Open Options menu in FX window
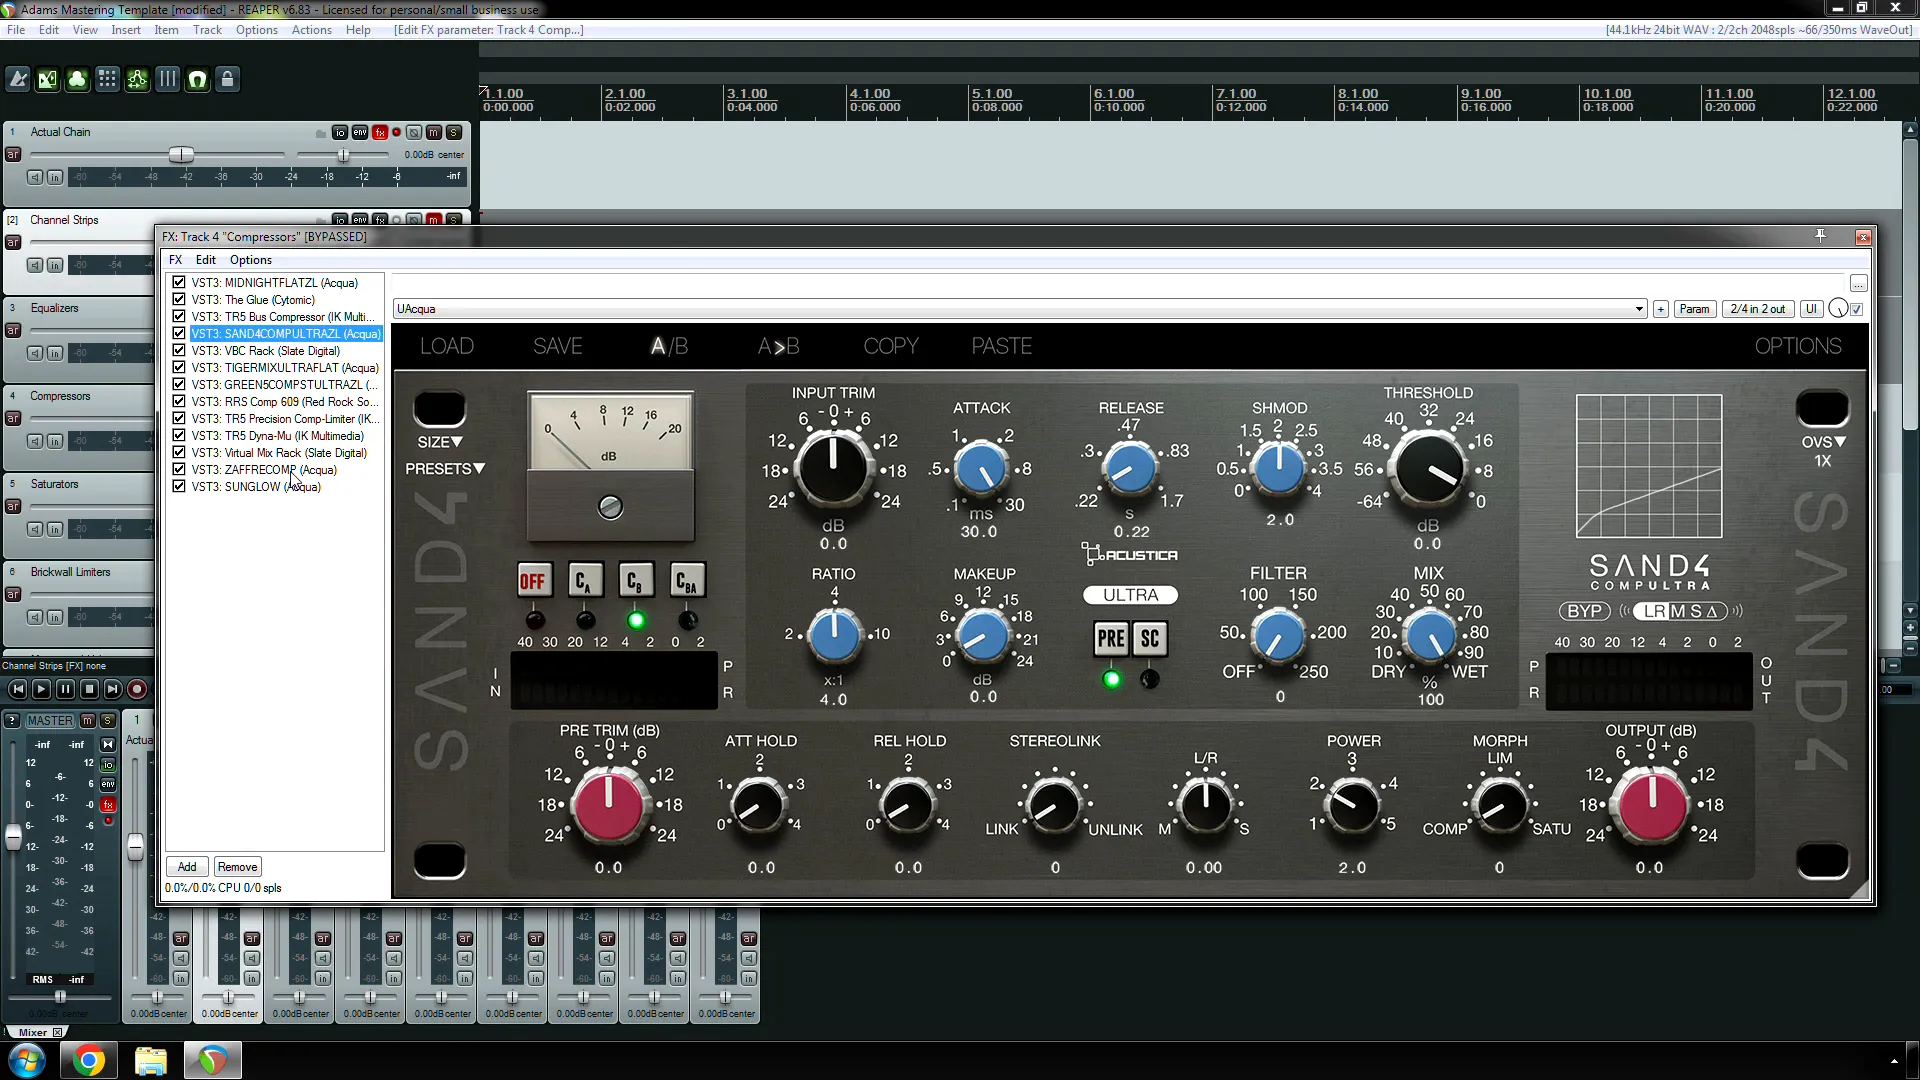The height and width of the screenshot is (1080, 1920). tap(251, 260)
